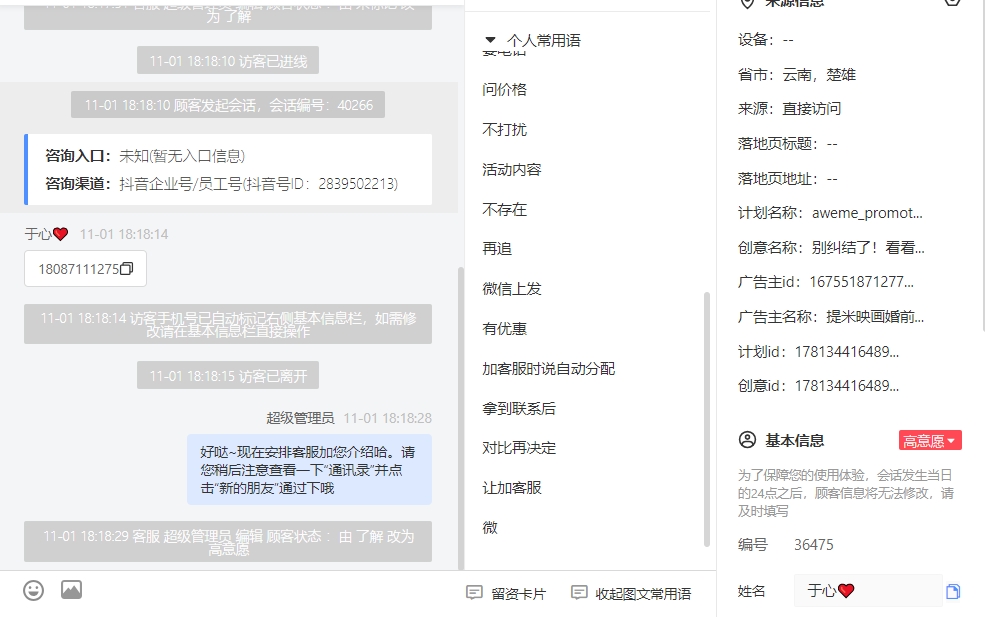Click the 好哒~现在安排客服 reply bubble
The width and height of the screenshot is (985, 617).
tap(309, 469)
